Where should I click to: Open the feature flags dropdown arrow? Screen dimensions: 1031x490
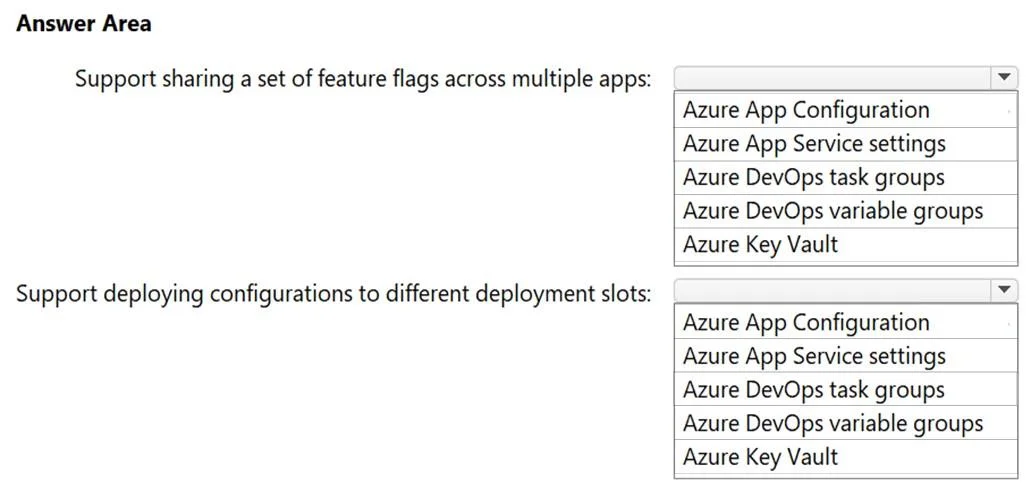tap(1003, 78)
